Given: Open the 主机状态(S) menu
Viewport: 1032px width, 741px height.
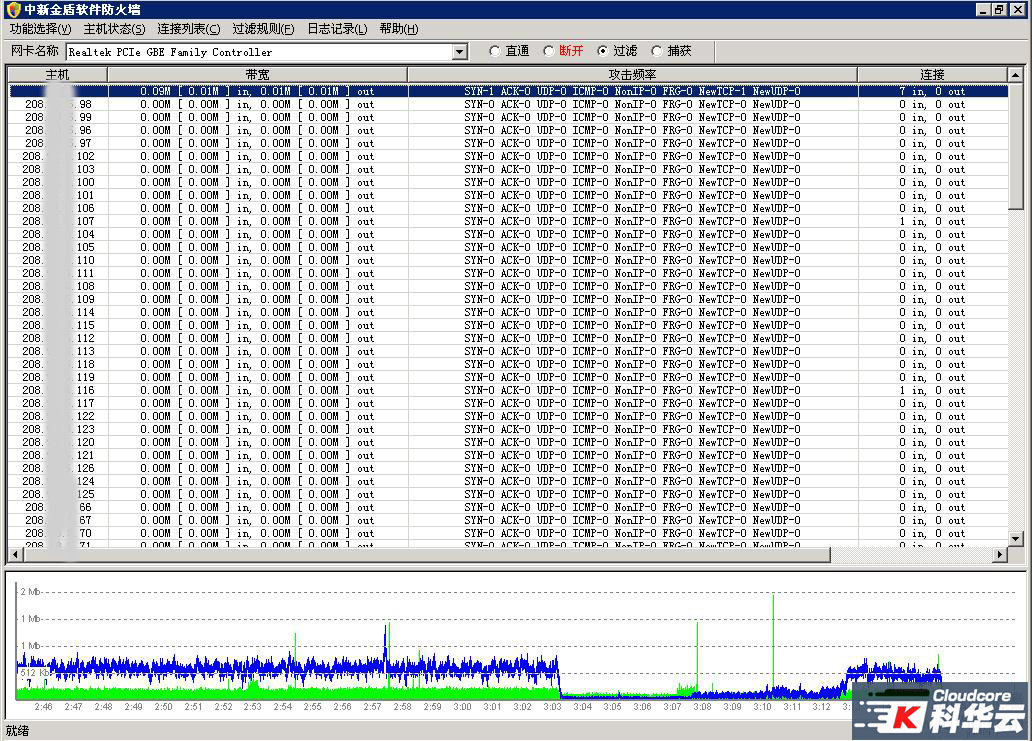Looking at the screenshot, I should tap(115, 29).
